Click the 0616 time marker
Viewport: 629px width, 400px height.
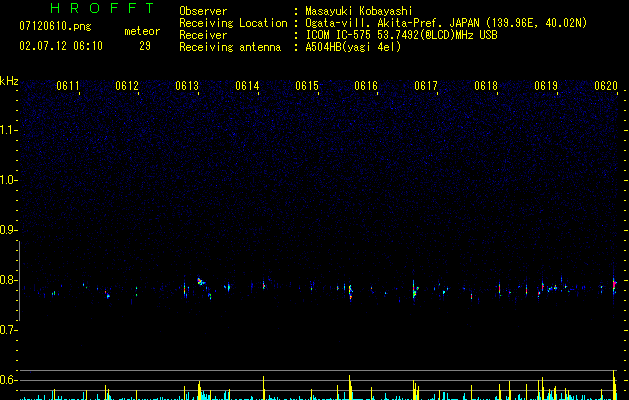pos(366,86)
